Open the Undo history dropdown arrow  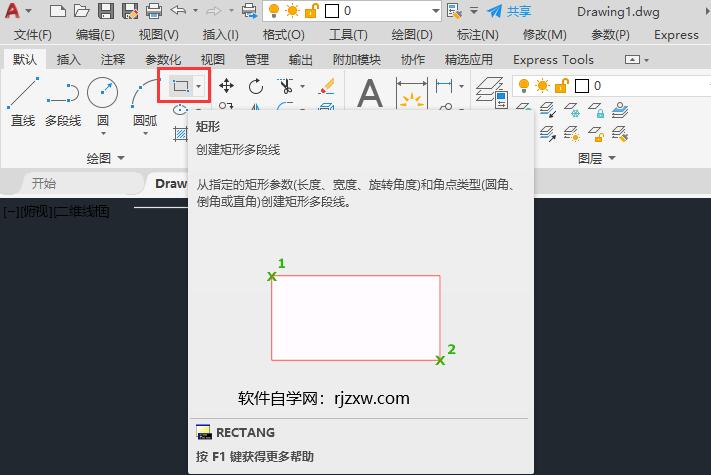195,10
